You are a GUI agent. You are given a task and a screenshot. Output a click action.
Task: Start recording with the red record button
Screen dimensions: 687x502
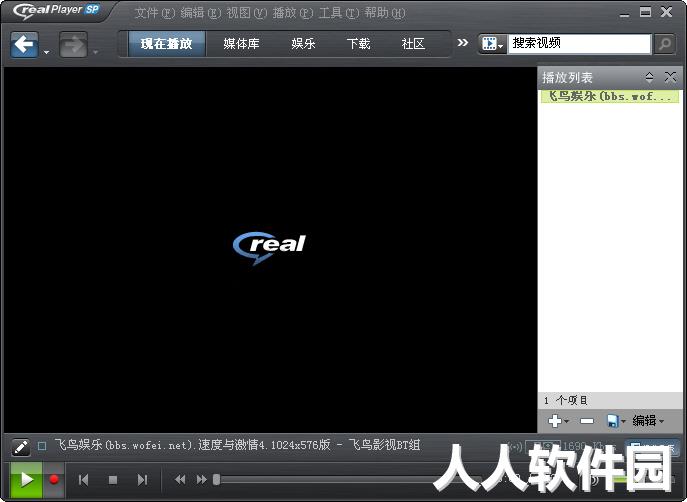point(54,480)
